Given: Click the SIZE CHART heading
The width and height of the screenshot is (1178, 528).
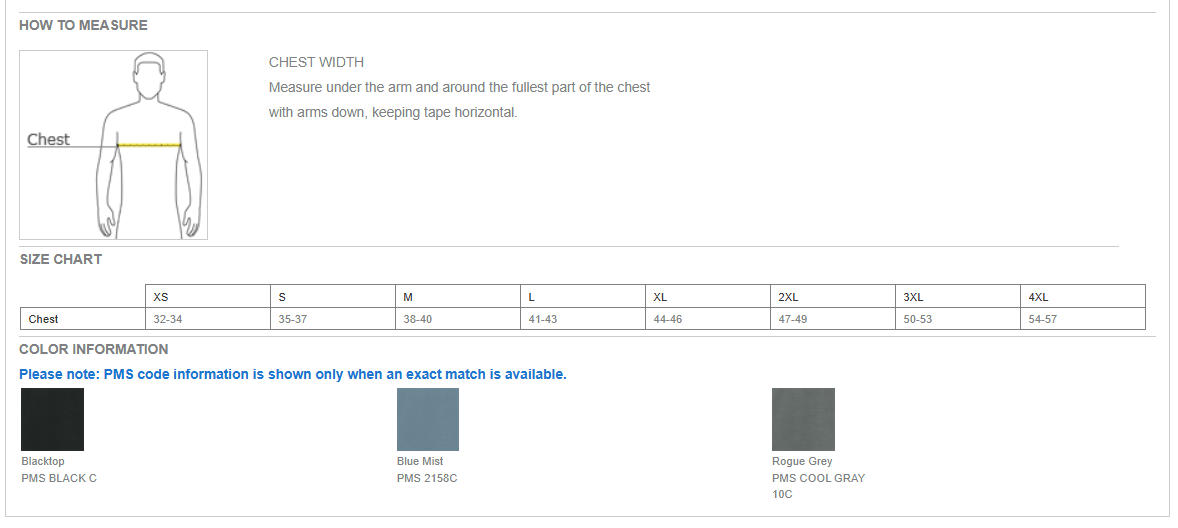Looking at the screenshot, I should click(x=61, y=259).
